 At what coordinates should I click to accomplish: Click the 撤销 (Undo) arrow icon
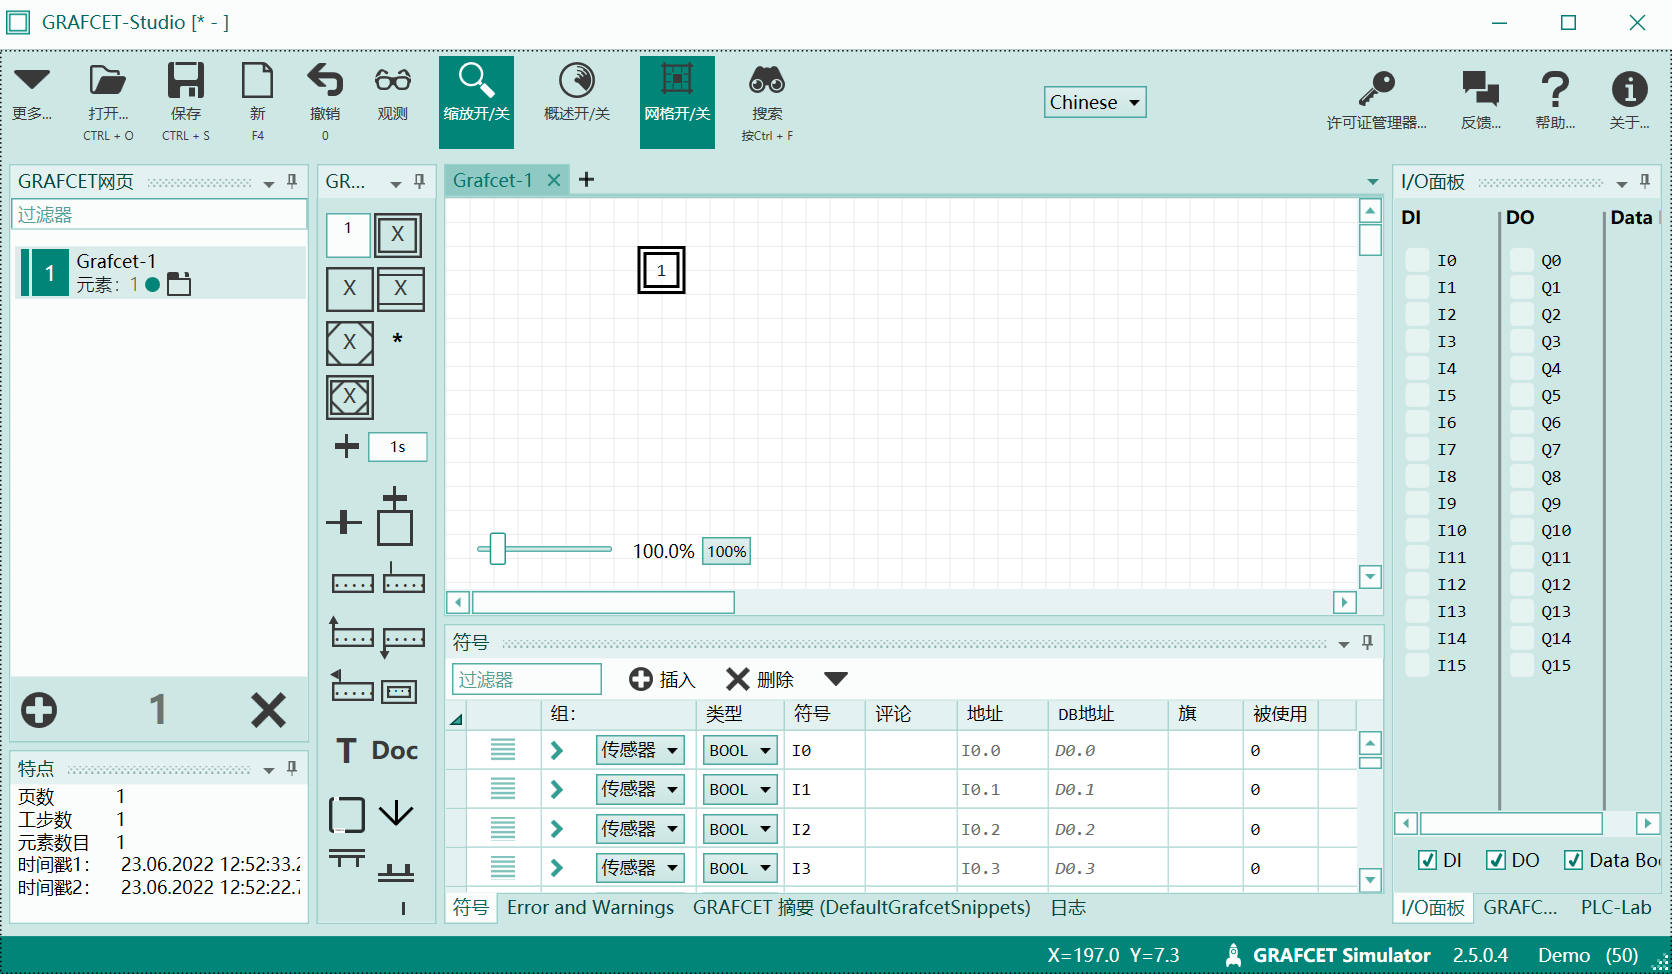pos(325,80)
